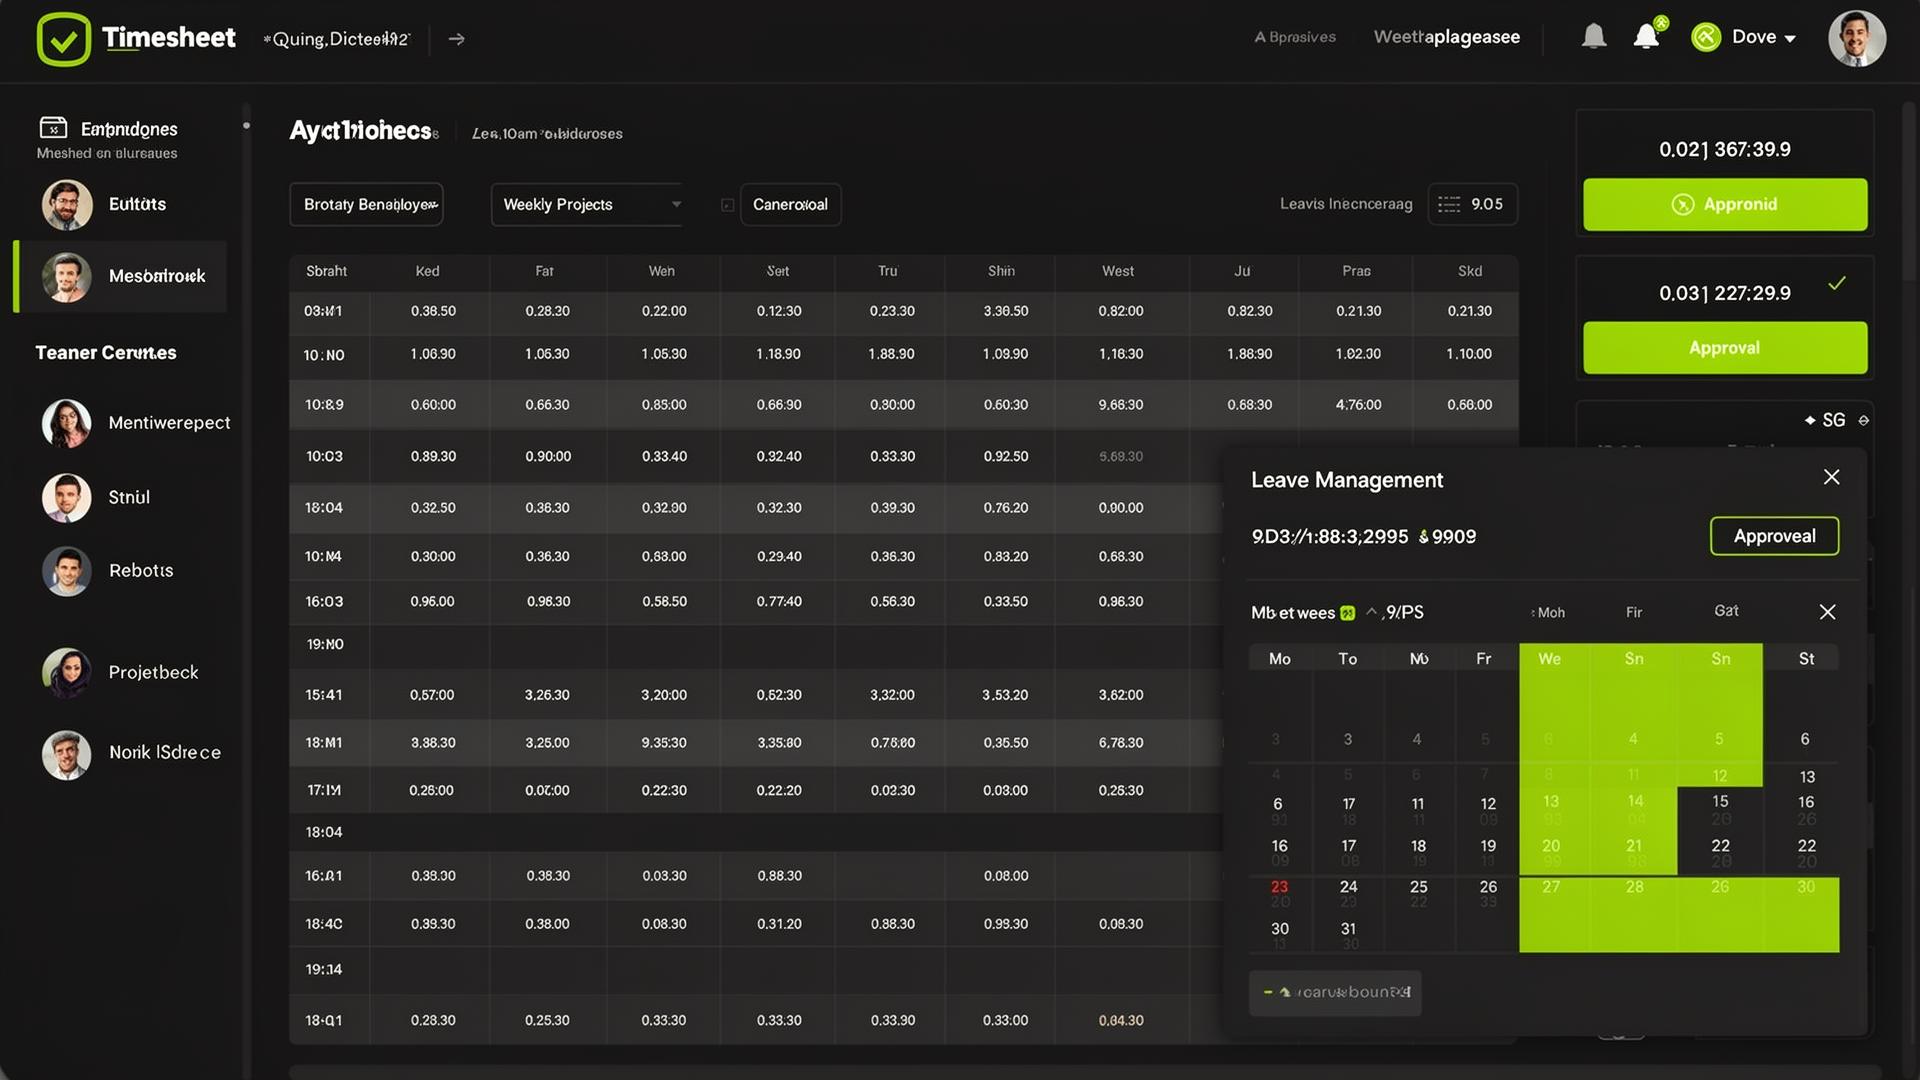Click the checkmark next to 0.03] 227:29.9
Image resolution: width=1920 pixels, height=1080 pixels.
(1837, 284)
